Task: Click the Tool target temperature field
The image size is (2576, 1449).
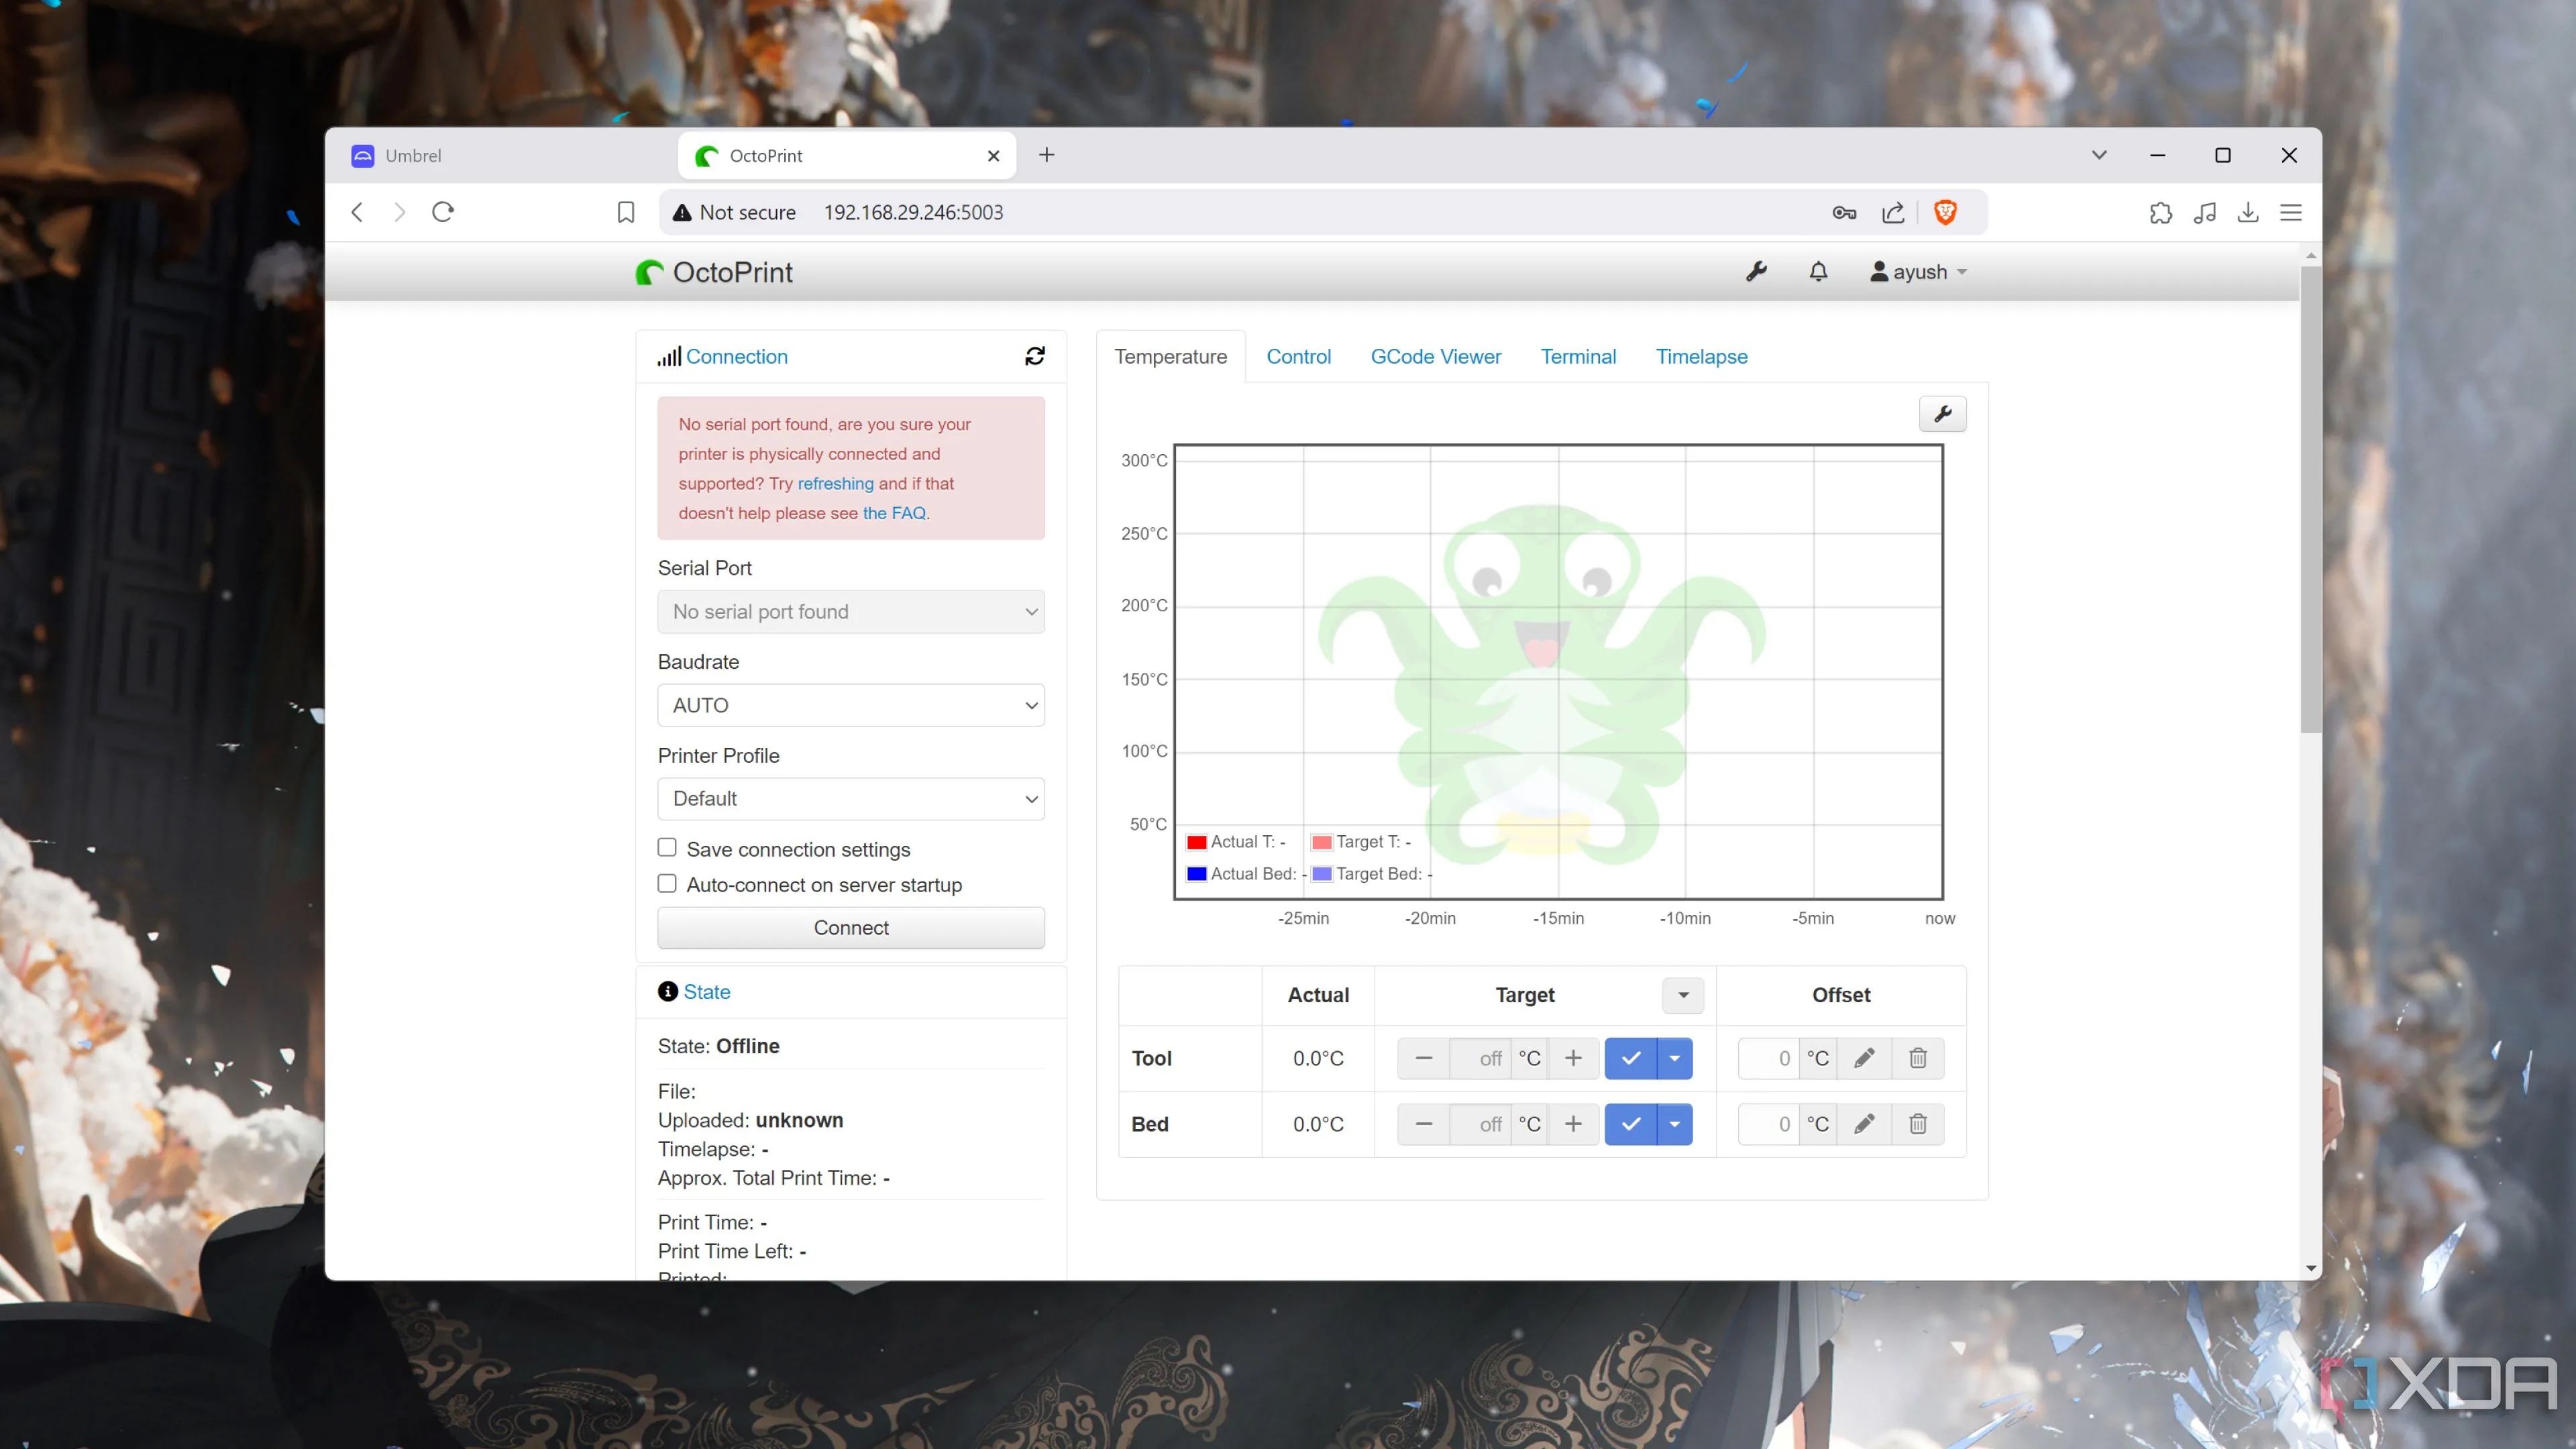Action: pyautogui.click(x=1480, y=1058)
